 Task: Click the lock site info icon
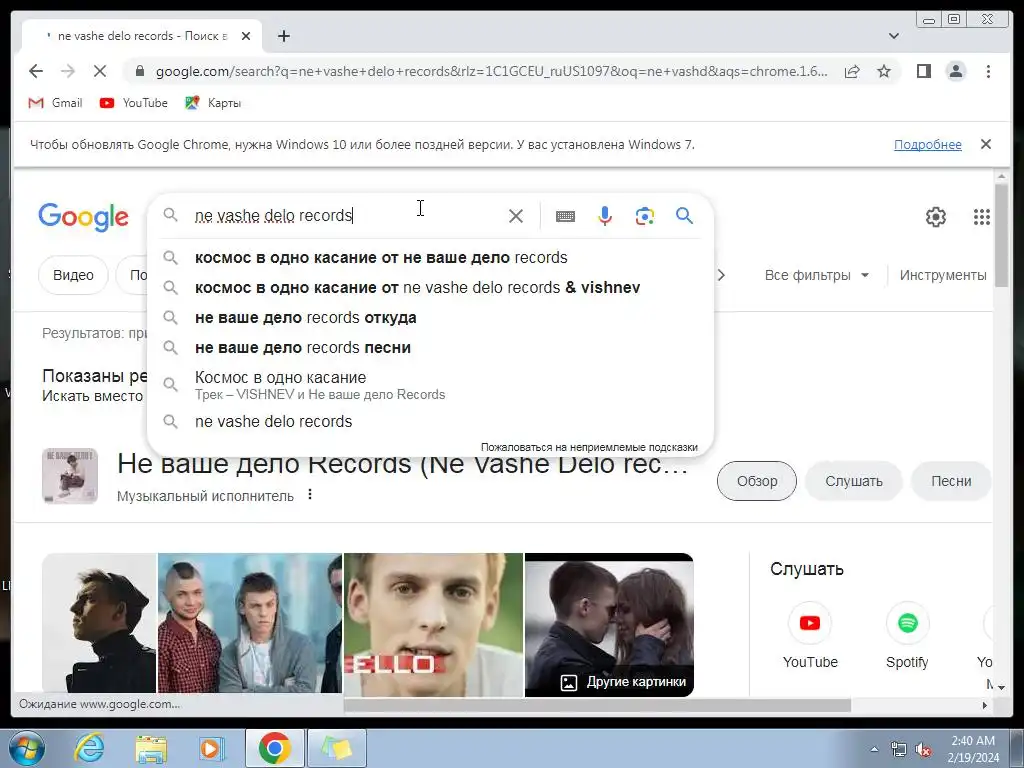[x=140, y=71]
